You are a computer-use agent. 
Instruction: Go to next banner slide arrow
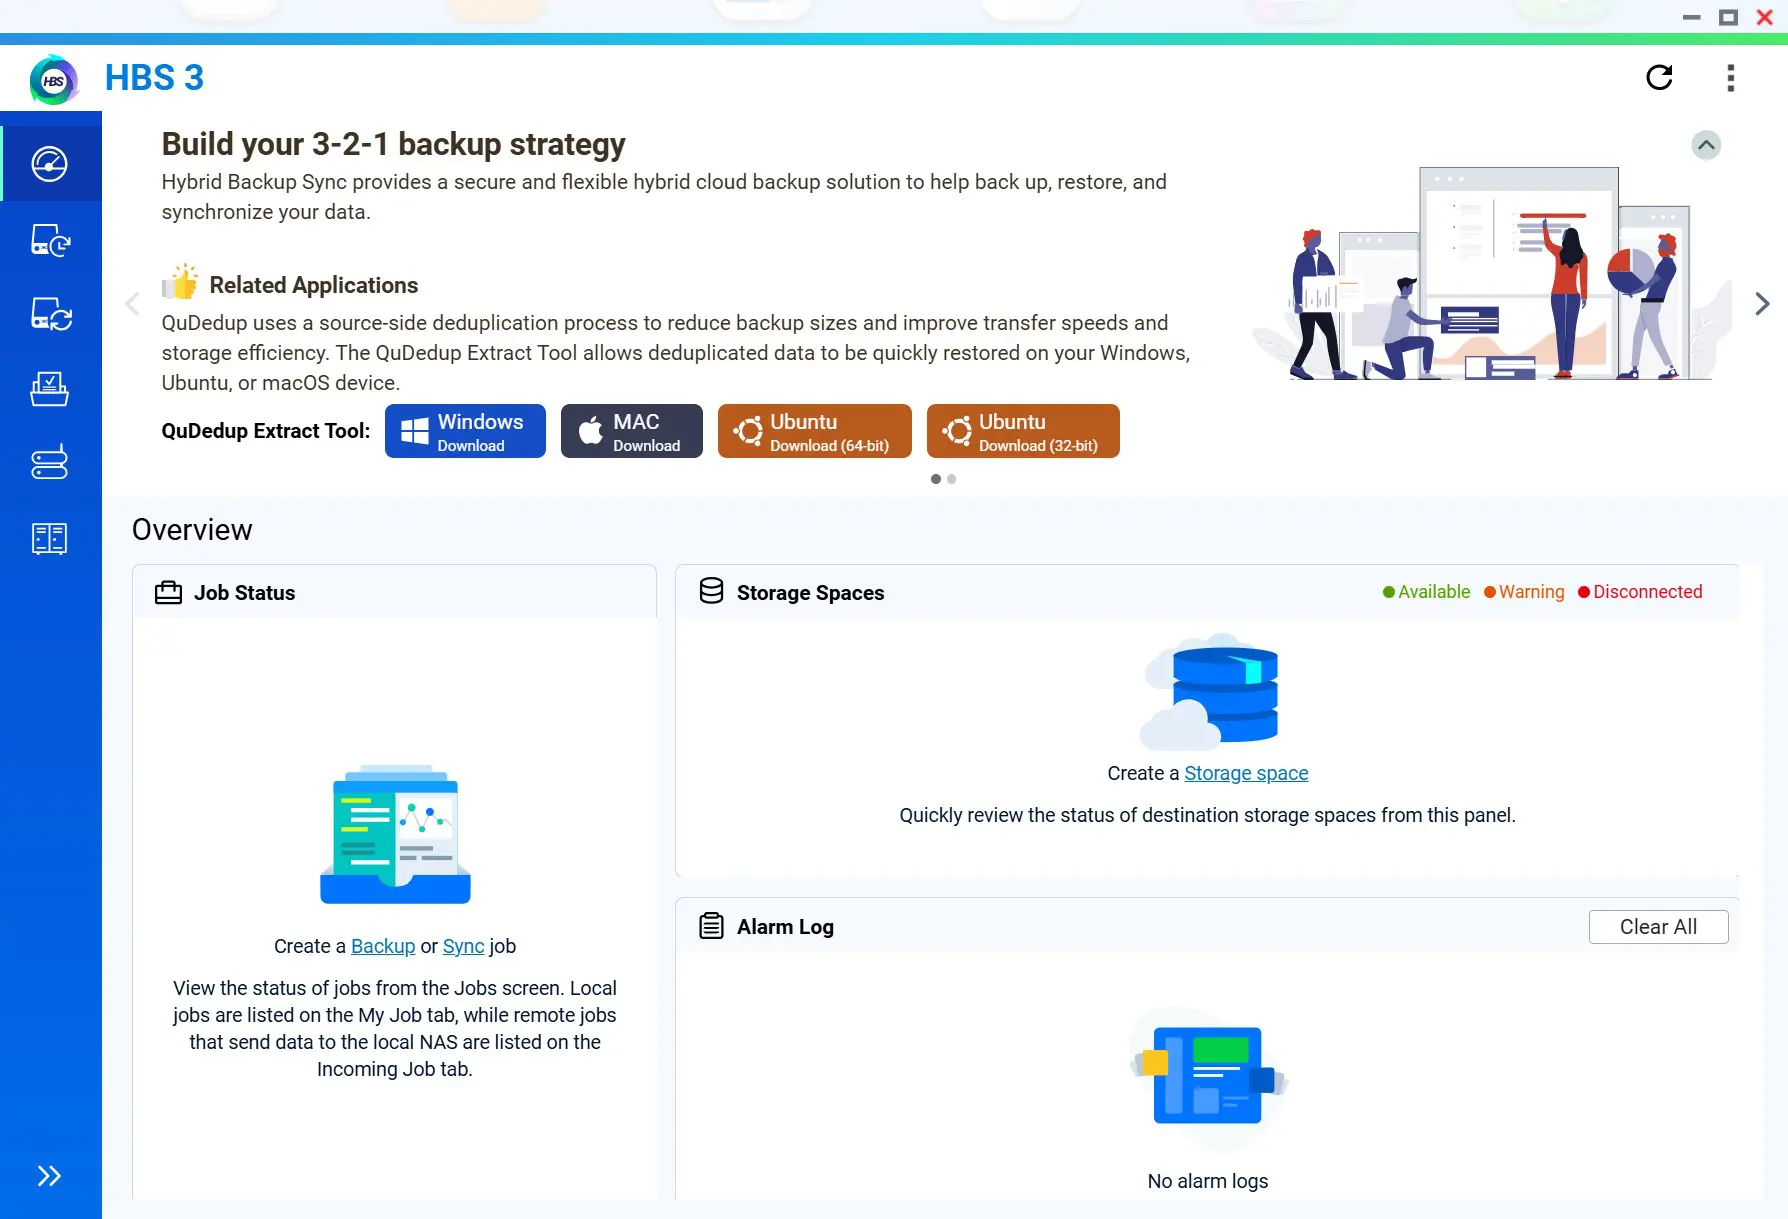pos(1762,304)
